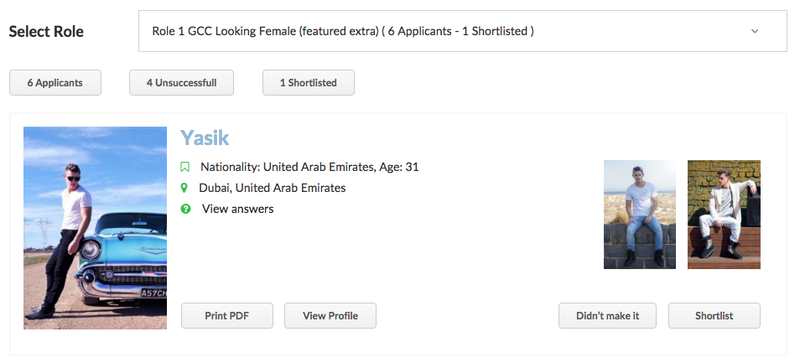Click the green question mark icon
The width and height of the screenshot is (800, 363).
coord(186,209)
